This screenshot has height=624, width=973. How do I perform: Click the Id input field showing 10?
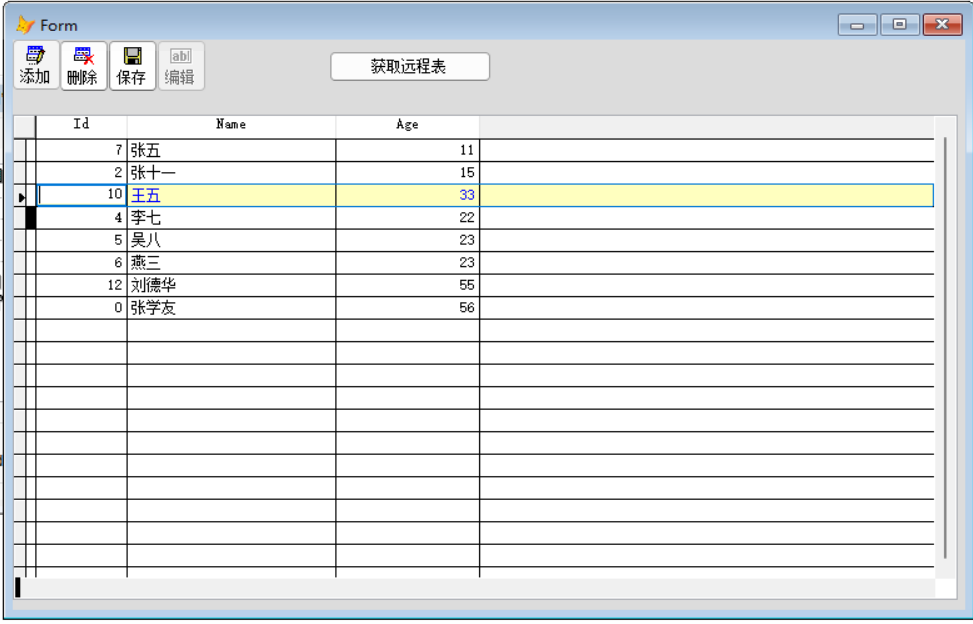(x=81, y=195)
